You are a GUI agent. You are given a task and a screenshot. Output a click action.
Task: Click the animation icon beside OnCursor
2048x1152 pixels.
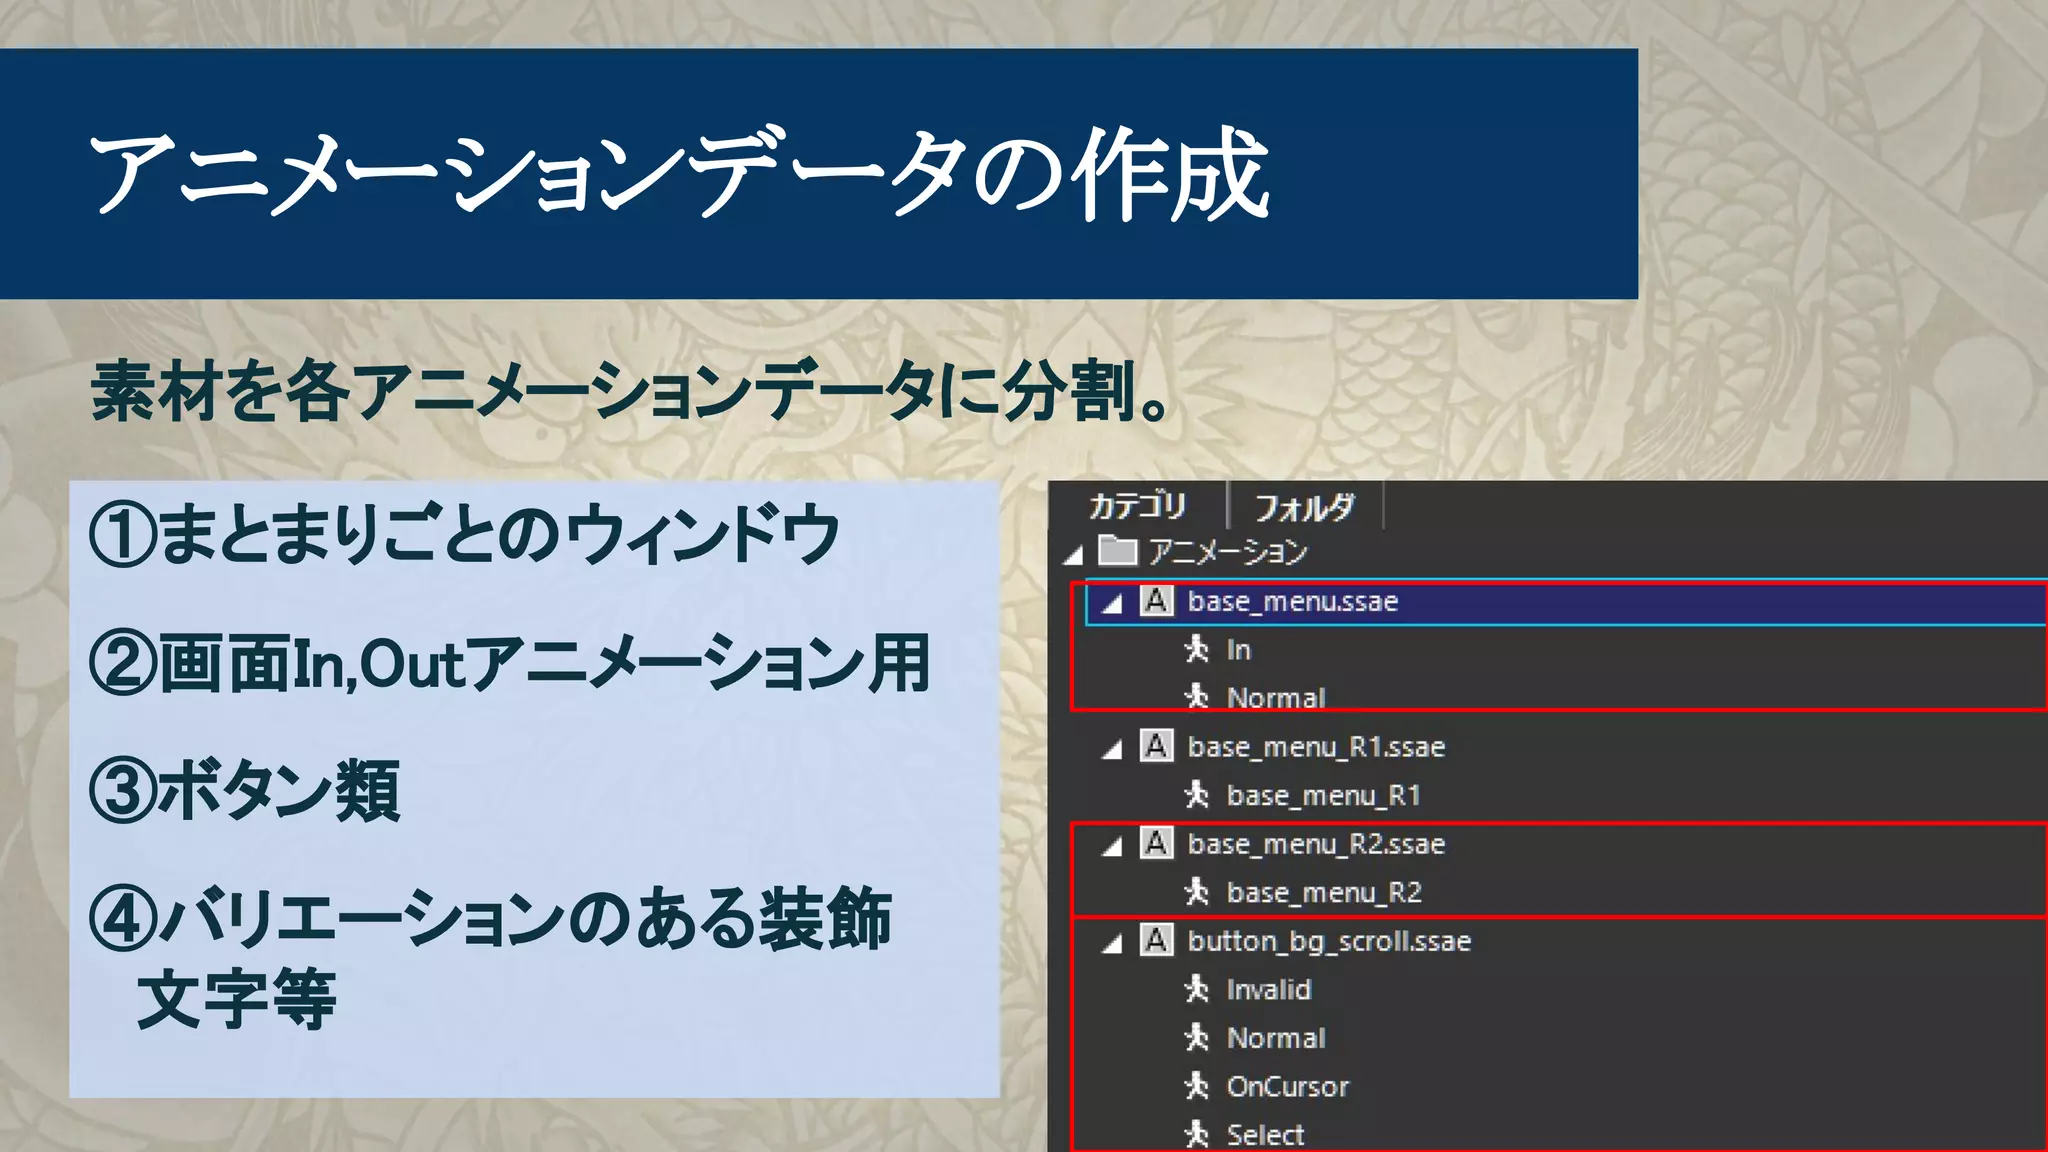pos(1197,1086)
